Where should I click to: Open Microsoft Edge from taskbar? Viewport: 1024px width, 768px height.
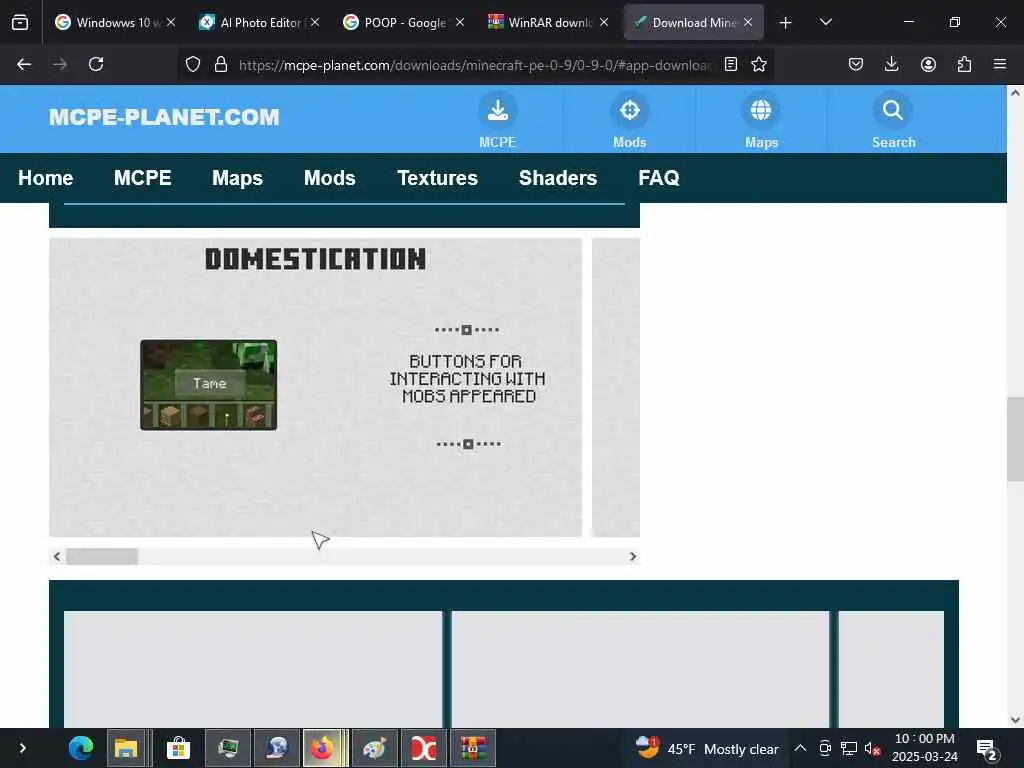click(x=81, y=748)
